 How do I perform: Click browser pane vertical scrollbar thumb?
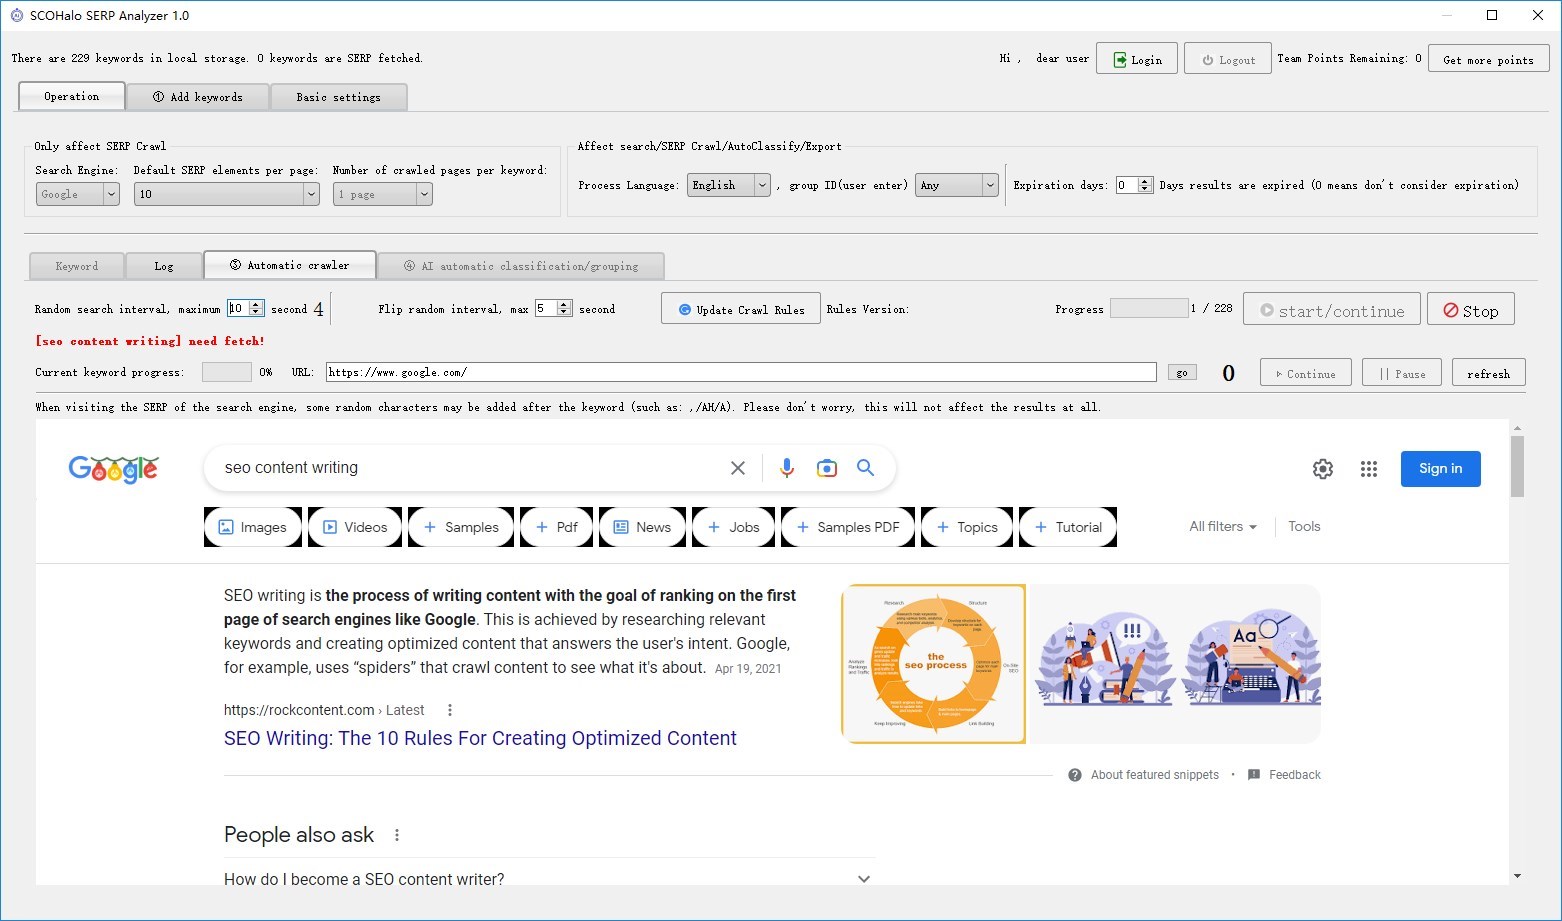[1517, 465]
